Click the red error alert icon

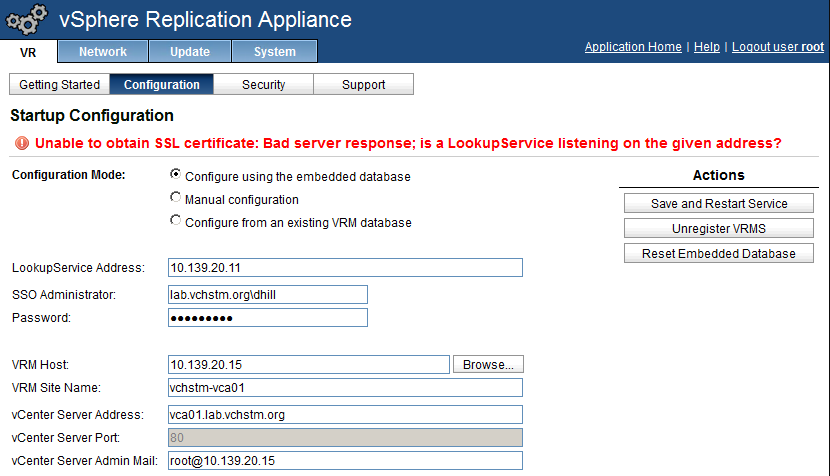click(22, 143)
